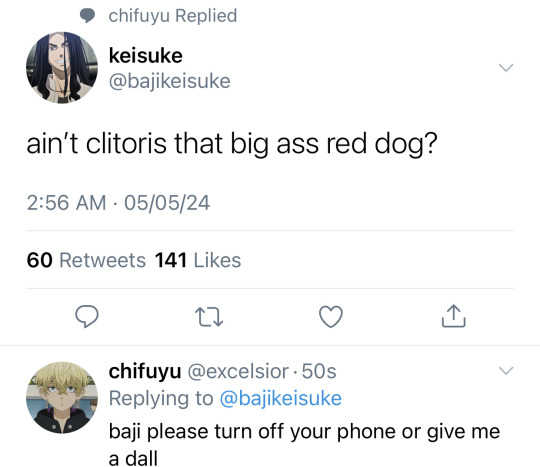The width and height of the screenshot is (540, 467).
Task: Tap the reply speech bubble icon
Action: [x=87, y=316]
